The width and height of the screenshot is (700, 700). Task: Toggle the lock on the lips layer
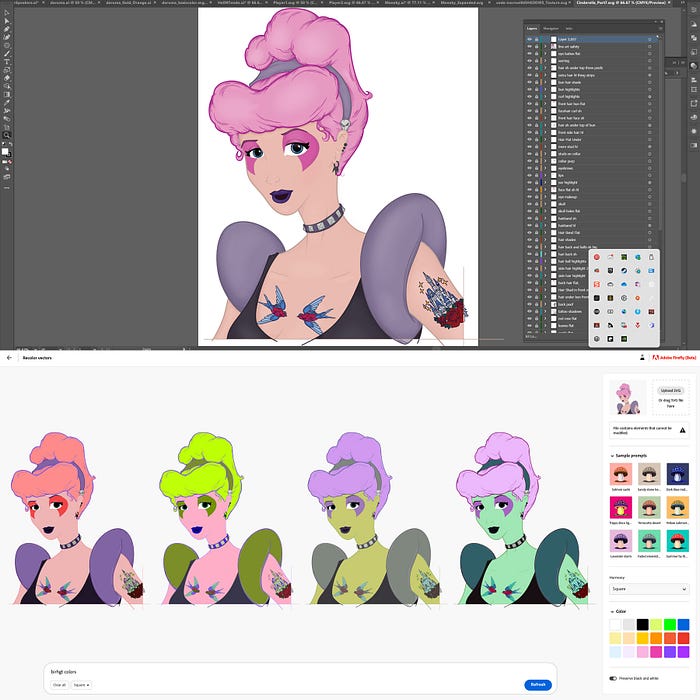coord(537,175)
